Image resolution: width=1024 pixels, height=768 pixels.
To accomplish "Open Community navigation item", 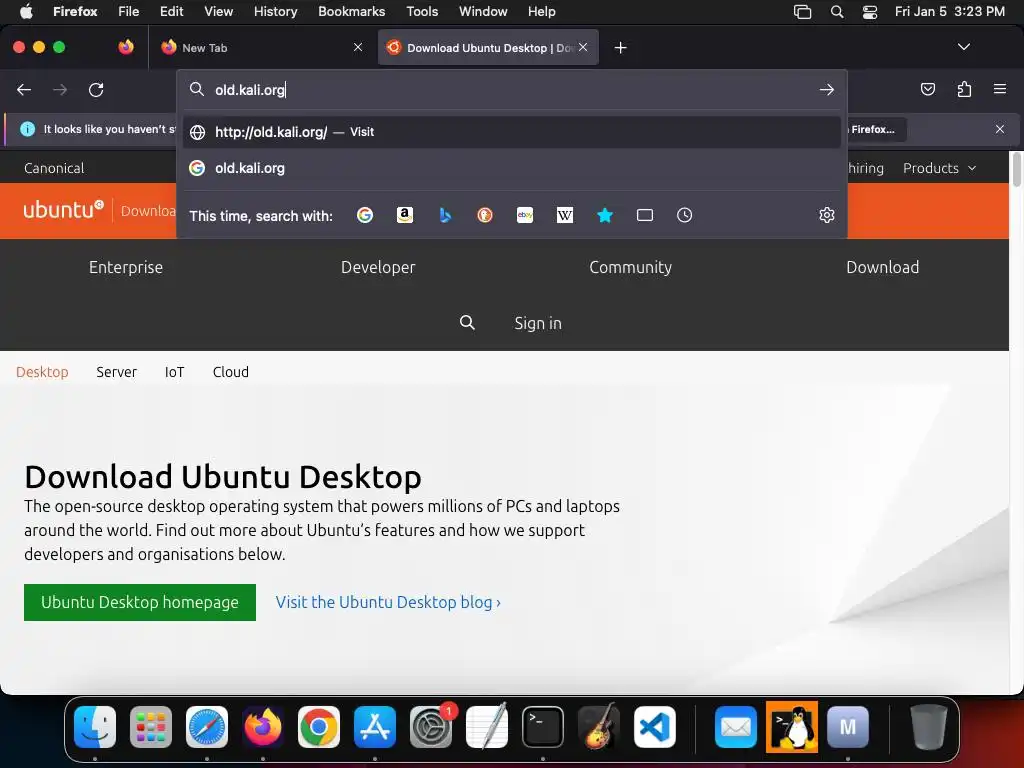I will point(630,267).
